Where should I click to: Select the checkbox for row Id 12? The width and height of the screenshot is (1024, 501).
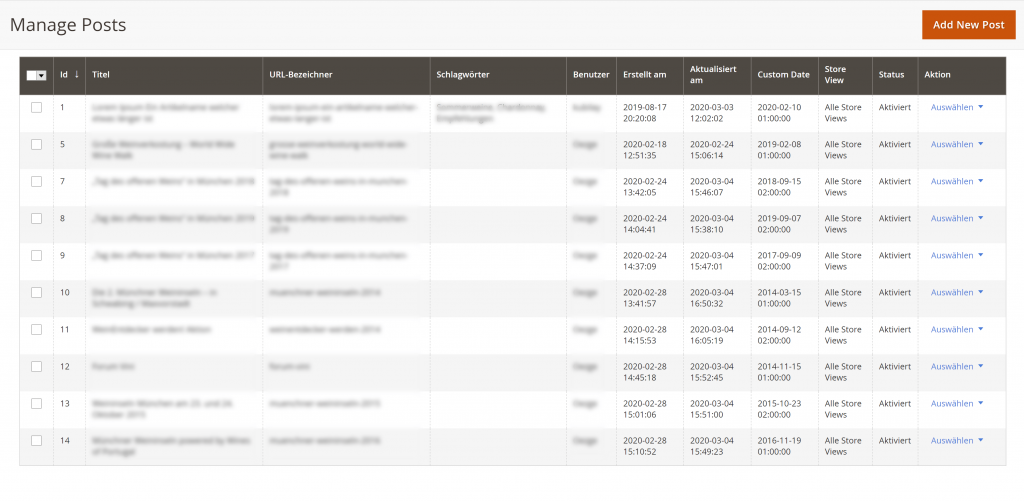(x=37, y=366)
